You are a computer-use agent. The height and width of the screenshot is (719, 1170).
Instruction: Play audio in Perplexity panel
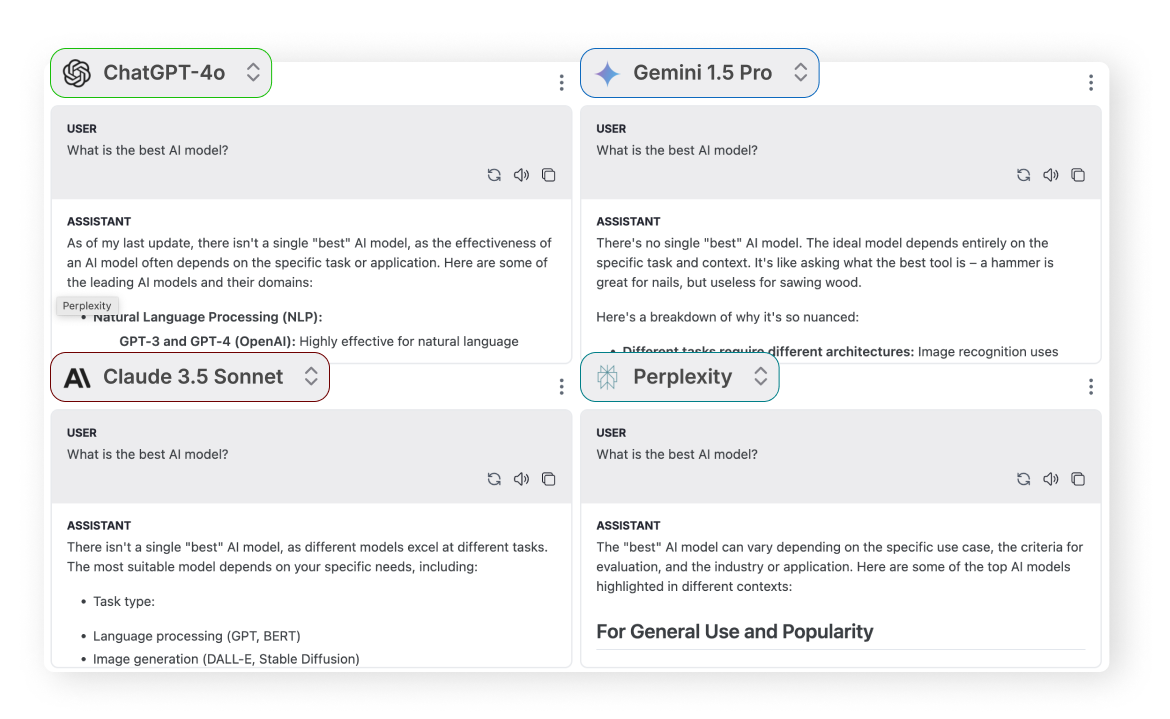coord(1050,479)
